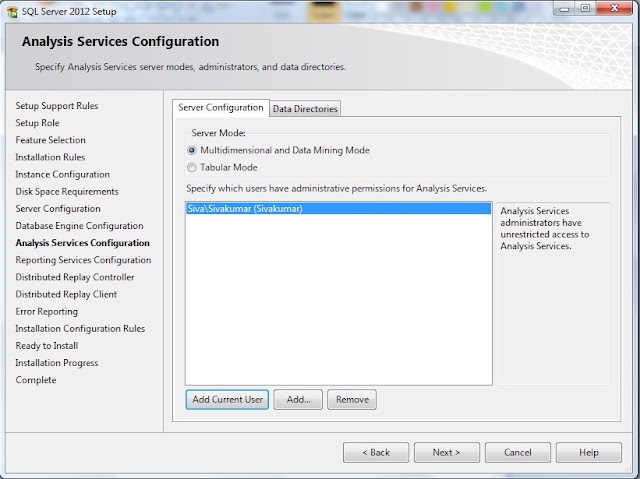Screen dimensions: 640x479
Task: Click the Setup Support Rules step
Action: [57, 106]
